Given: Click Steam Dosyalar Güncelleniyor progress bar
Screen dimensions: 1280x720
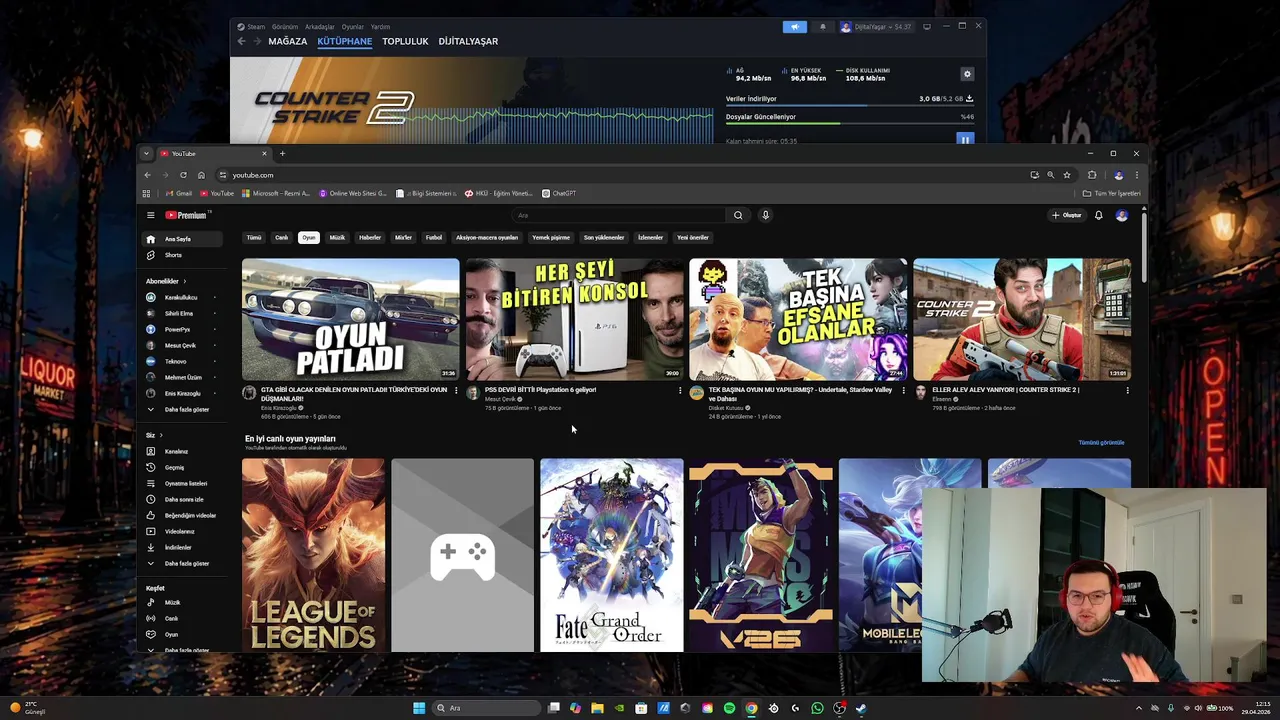Looking at the screenshot, I should coord(849,124).
